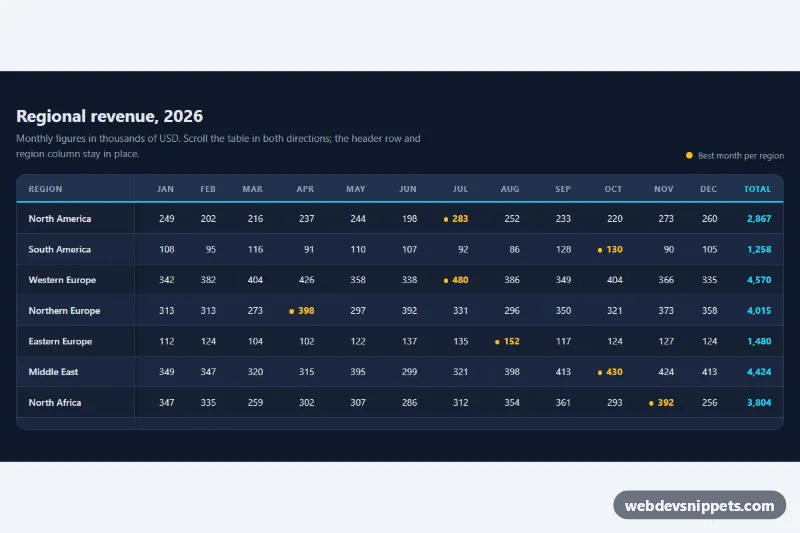800x533 pixels.
Task: Click South America February value 95
Action: (211, 249)
